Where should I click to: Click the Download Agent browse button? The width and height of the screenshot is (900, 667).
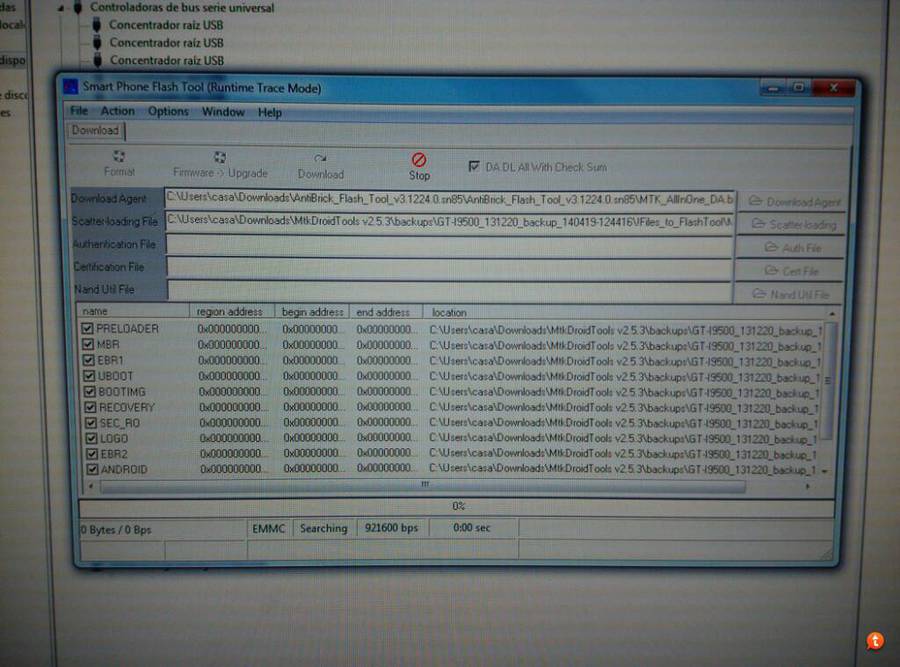tap(794, 201)
